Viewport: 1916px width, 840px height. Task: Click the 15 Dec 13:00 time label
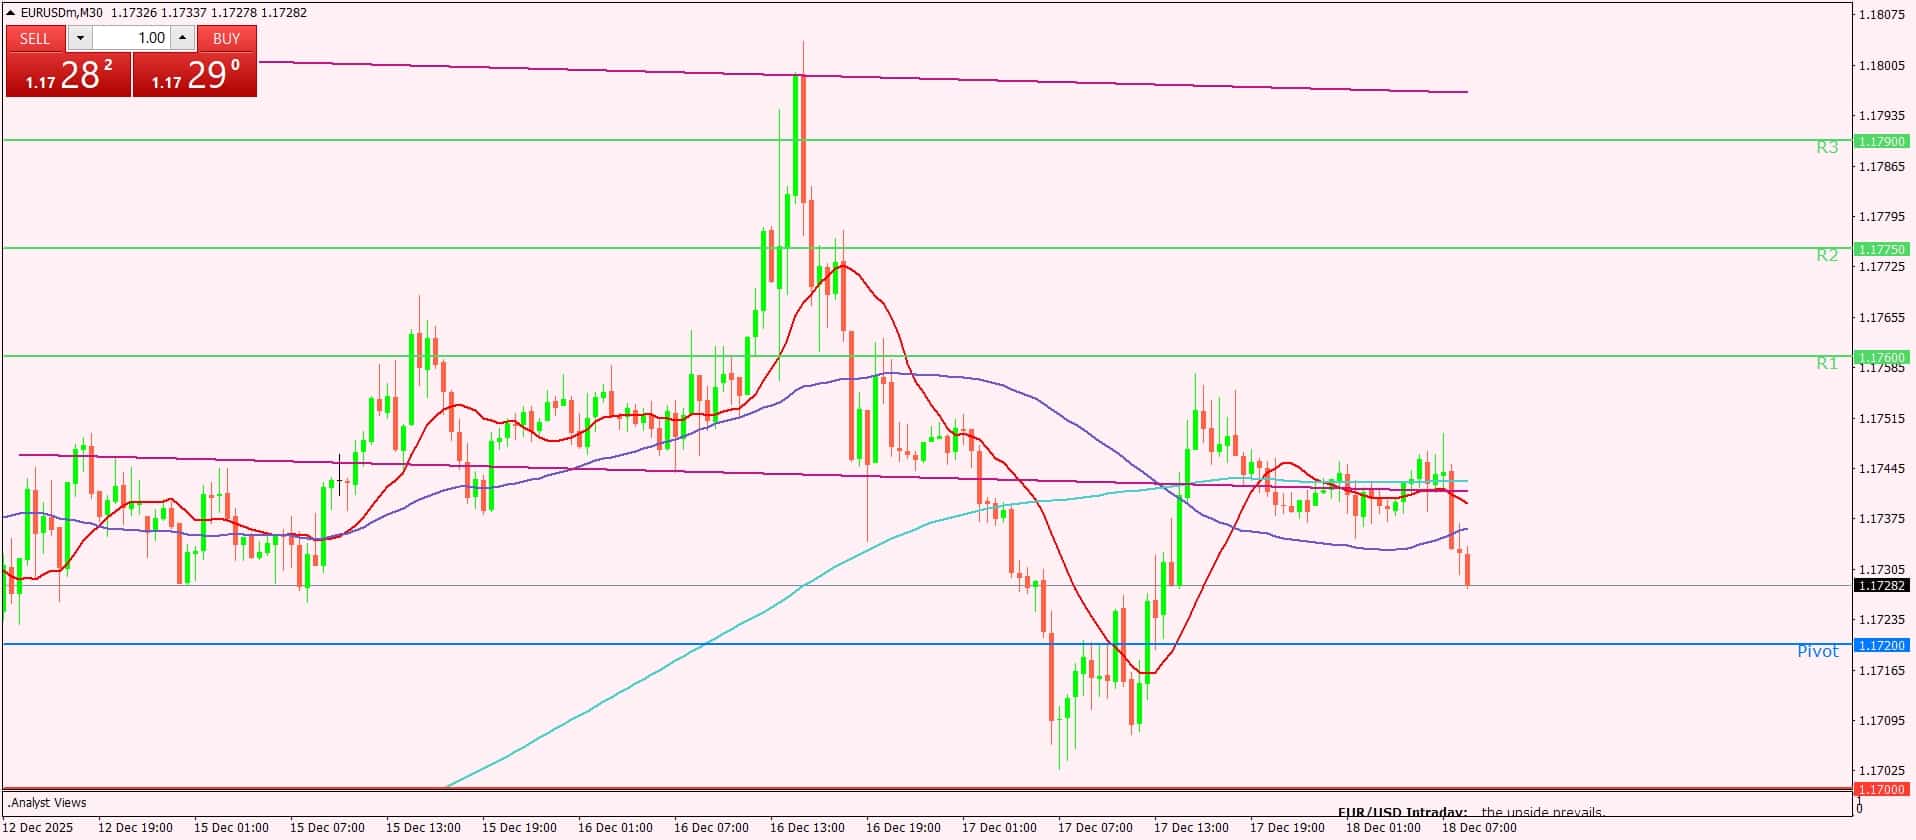pos(423,828)
